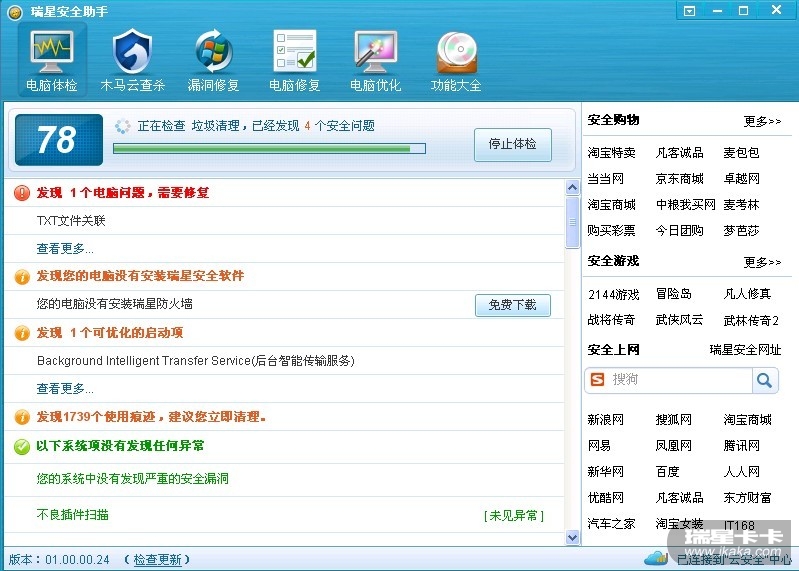Open 搜狐网 site link
Viewport: 799px width, 571px height.
(674, 420)
